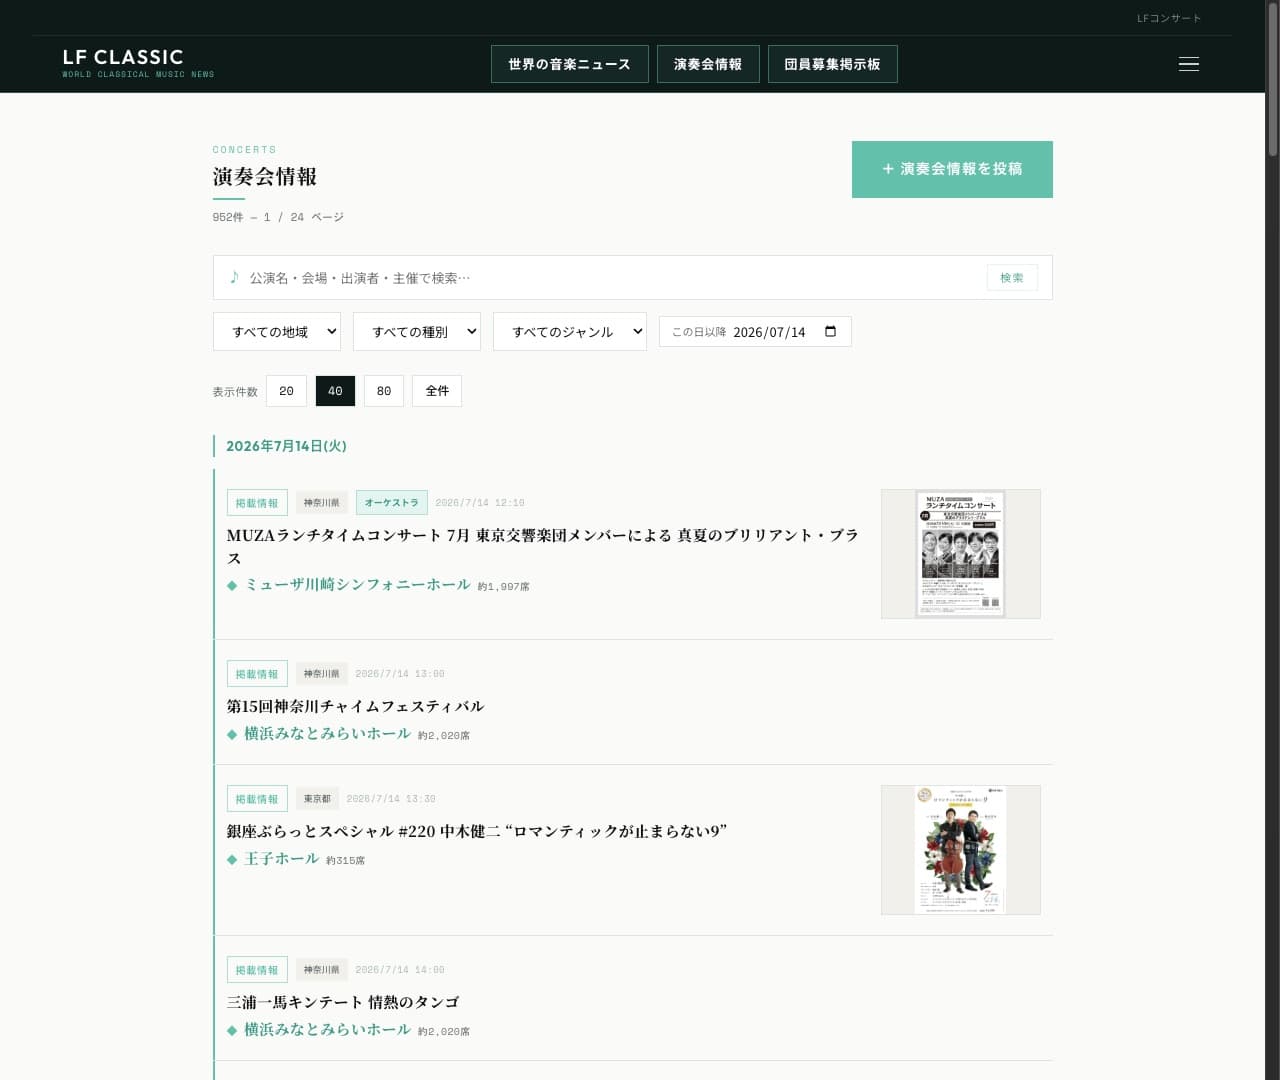Image resolution: width=1280 pixels, height=1080 pixels.
Task: Set display count to 80
Action: tap(384, 391)
